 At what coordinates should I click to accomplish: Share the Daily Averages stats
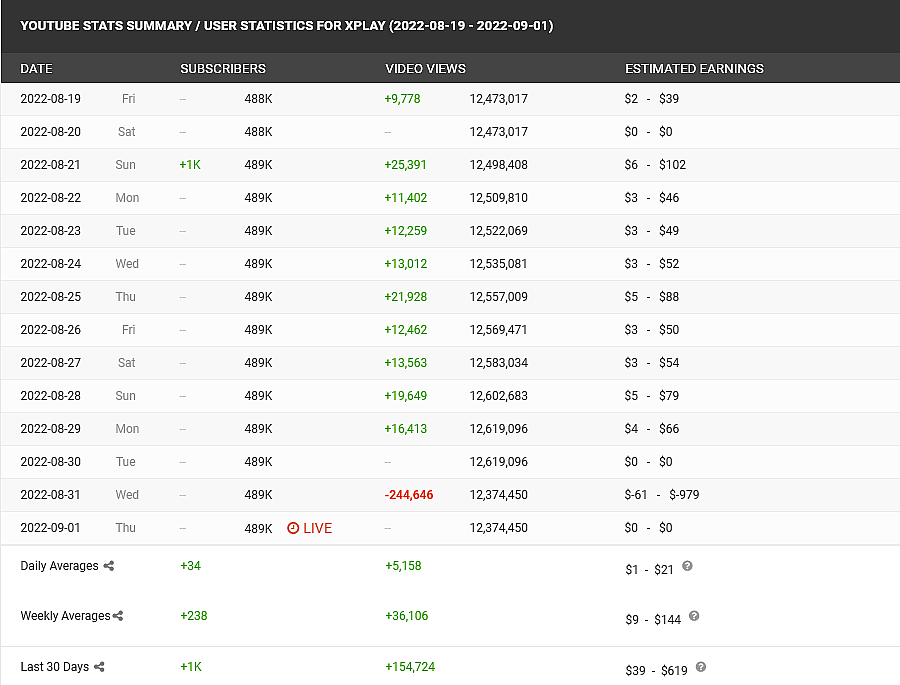click(x=109, y=566)
